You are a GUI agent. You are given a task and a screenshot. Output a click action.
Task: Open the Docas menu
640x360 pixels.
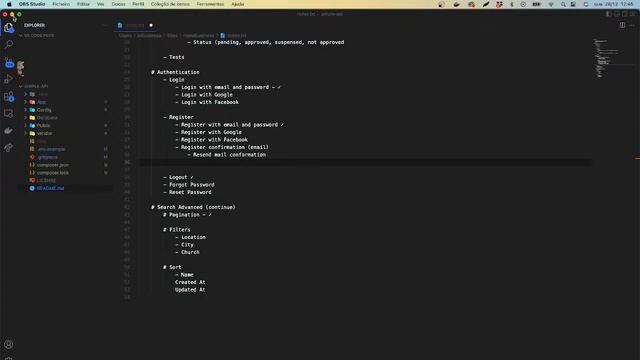coord(118,4)
